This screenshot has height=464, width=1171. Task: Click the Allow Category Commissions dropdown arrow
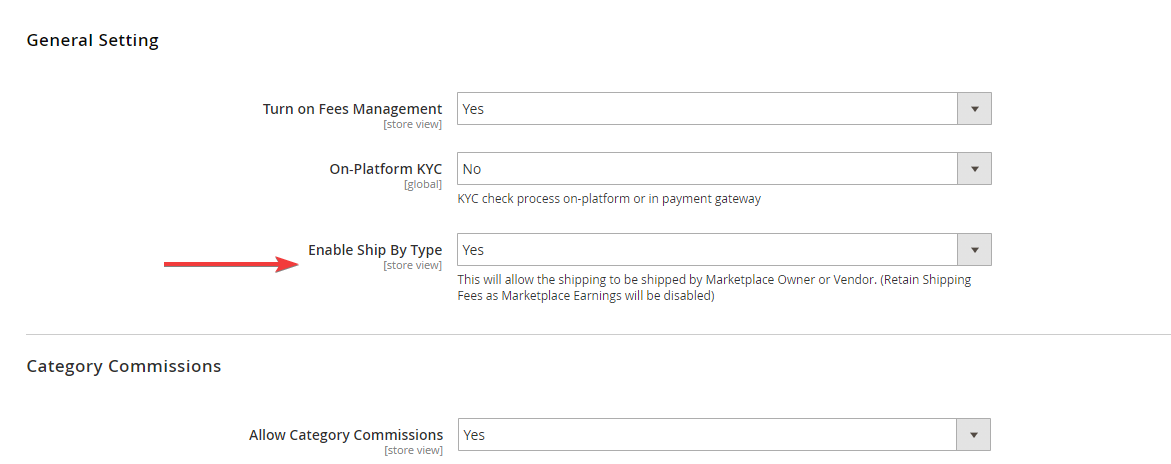(x=974, y=435)
